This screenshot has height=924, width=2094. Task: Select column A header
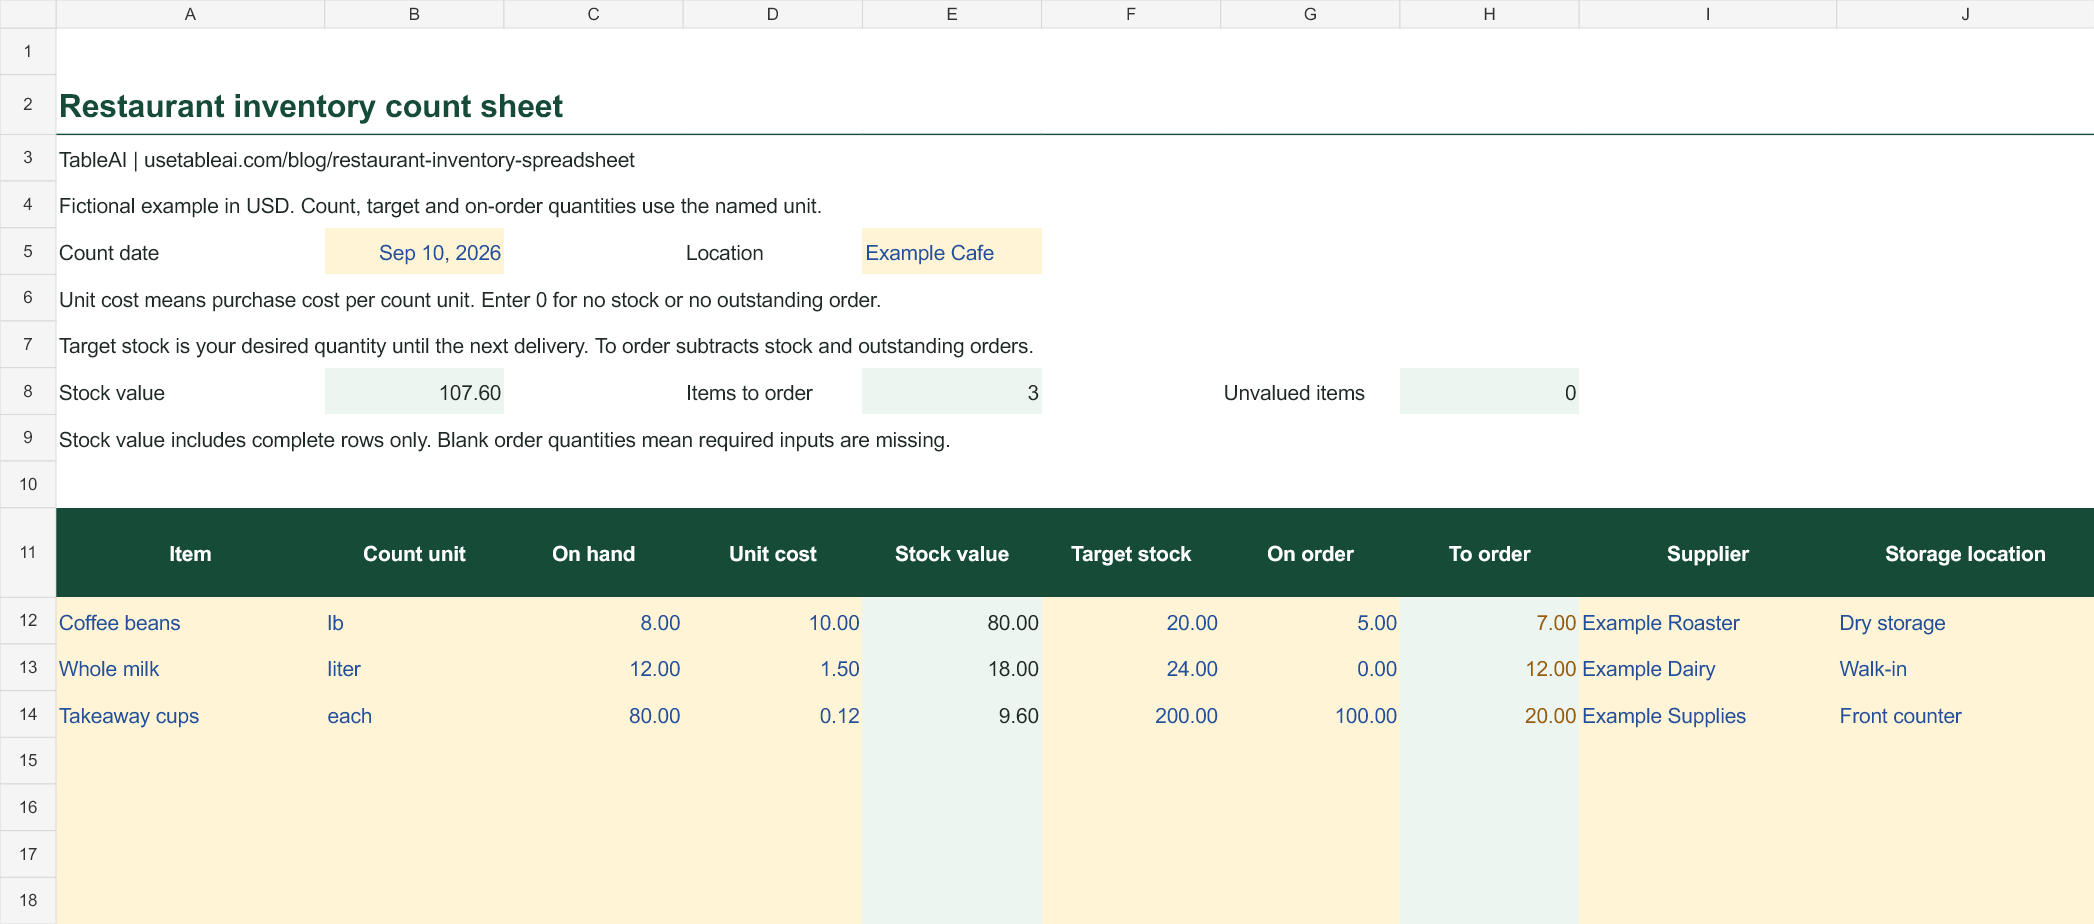click(x=190, y=14)
